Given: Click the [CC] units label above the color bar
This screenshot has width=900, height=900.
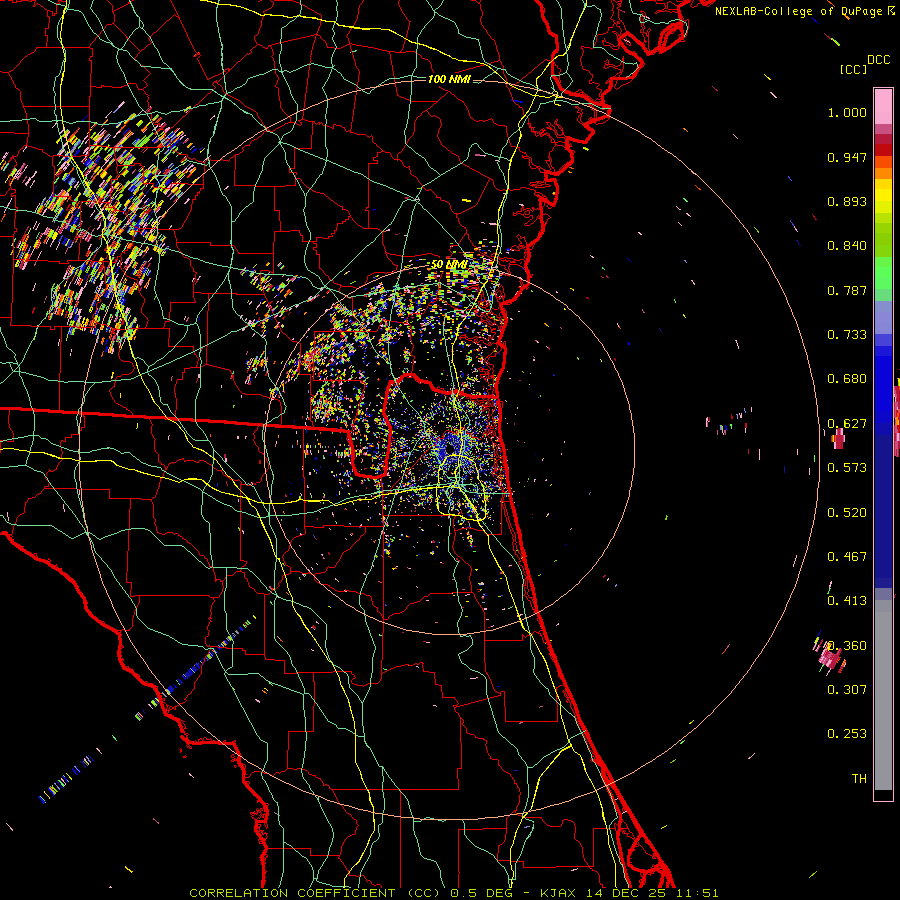Looking at the screenshot, I should 854,69.
